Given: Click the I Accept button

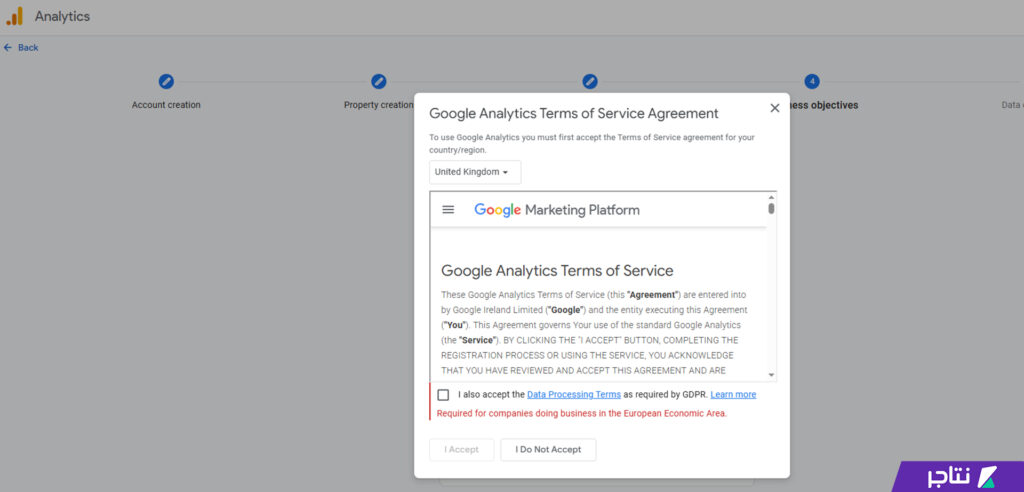Looking at the screenshot, I should coord(461,450).
